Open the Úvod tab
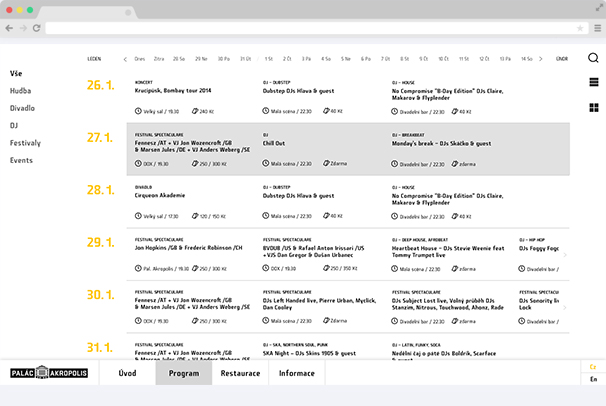Image resolution: width=606 pixels, height=406 pixels. click(128, 373)
